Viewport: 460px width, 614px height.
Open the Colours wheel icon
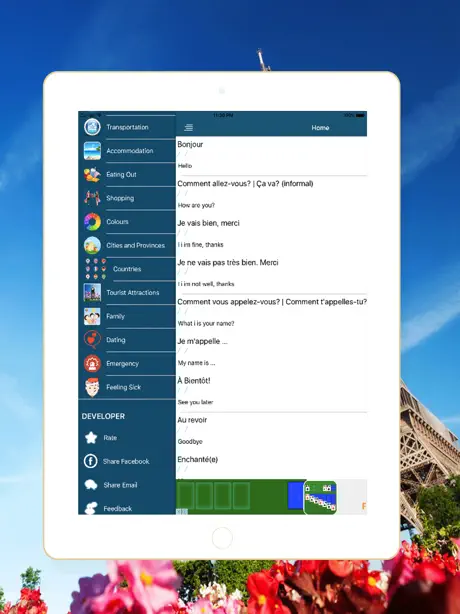coord(92,222)
